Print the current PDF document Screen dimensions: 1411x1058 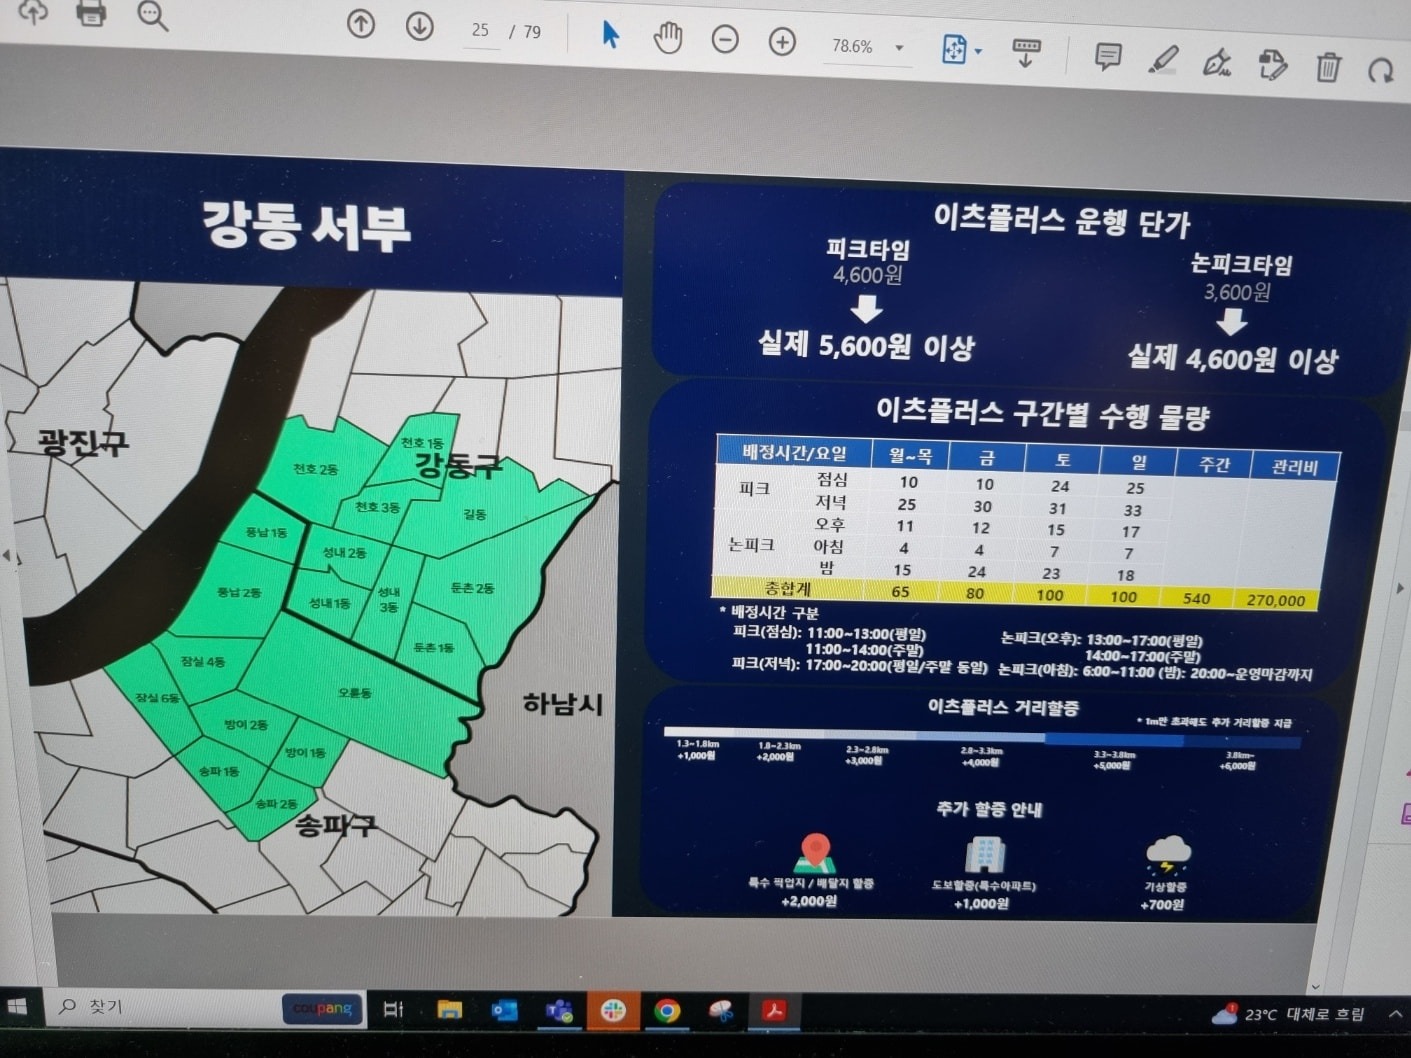pos(91,14)
